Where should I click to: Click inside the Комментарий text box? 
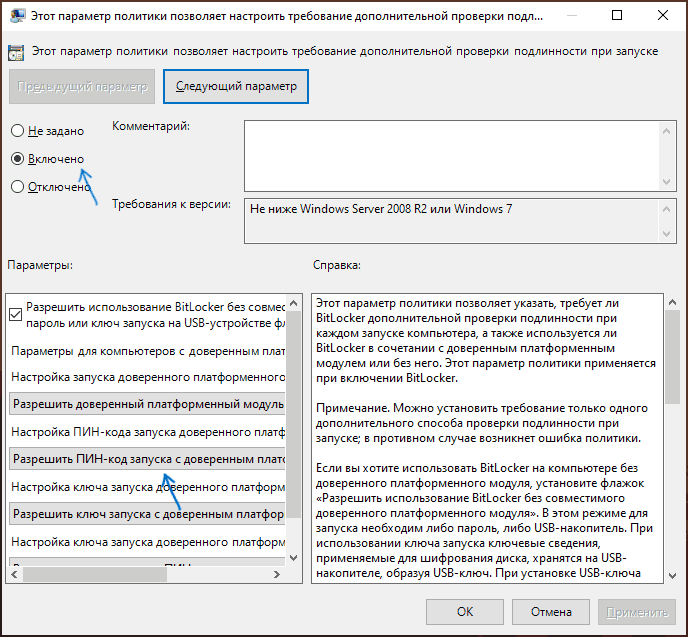452,156
